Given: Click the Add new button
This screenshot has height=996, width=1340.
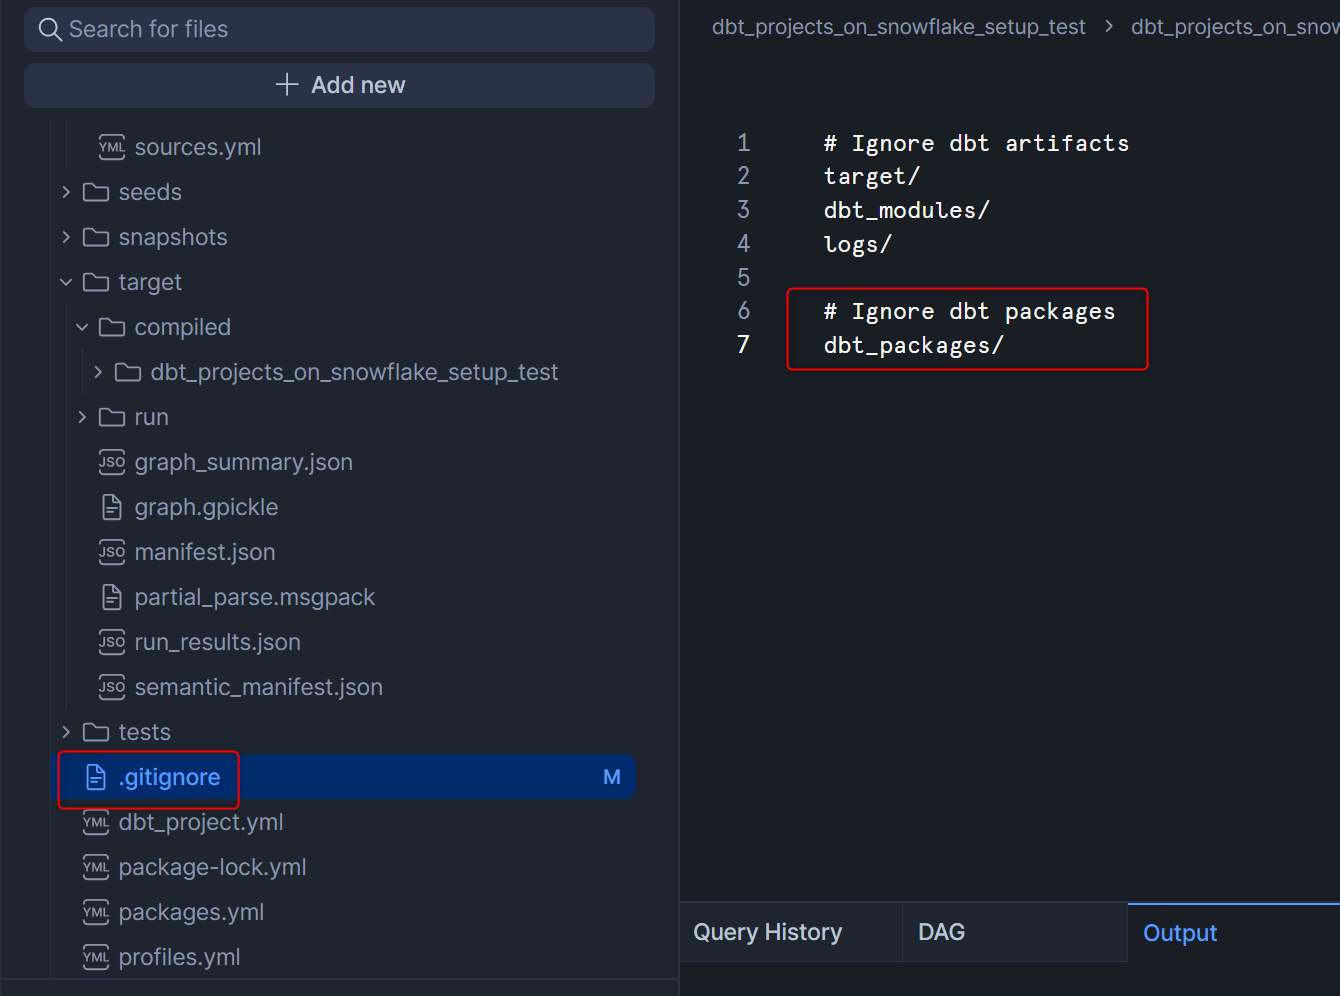Looking at the screenshot, I should 339,85.
